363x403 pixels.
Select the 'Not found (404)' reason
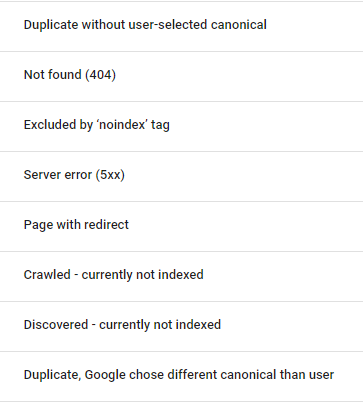pos(181,76)
